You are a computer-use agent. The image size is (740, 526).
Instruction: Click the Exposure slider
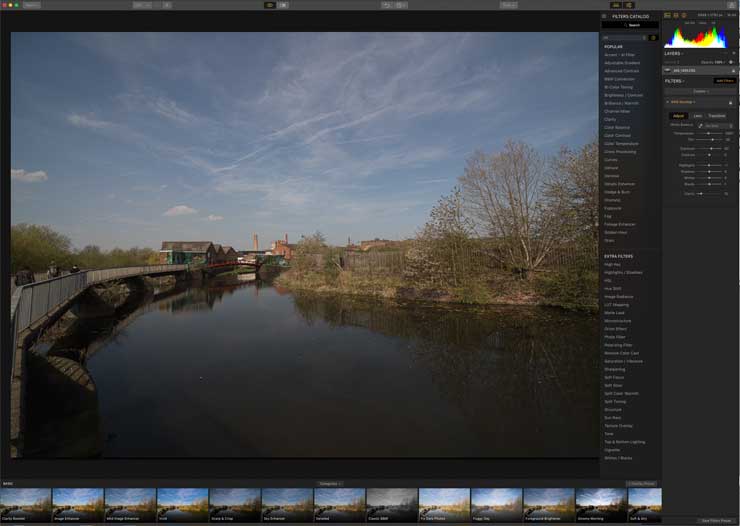tap(709, 149)
